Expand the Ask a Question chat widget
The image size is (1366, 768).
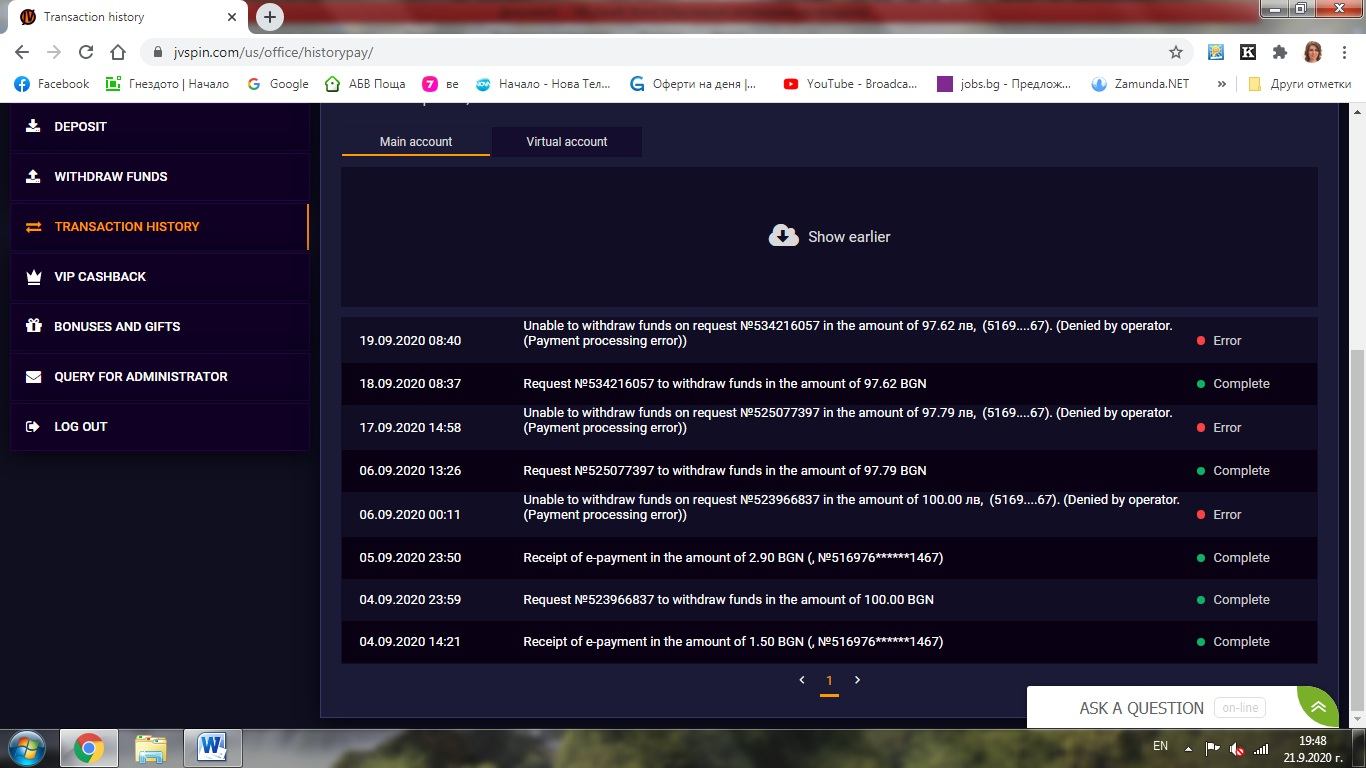tap(1318, 707)
